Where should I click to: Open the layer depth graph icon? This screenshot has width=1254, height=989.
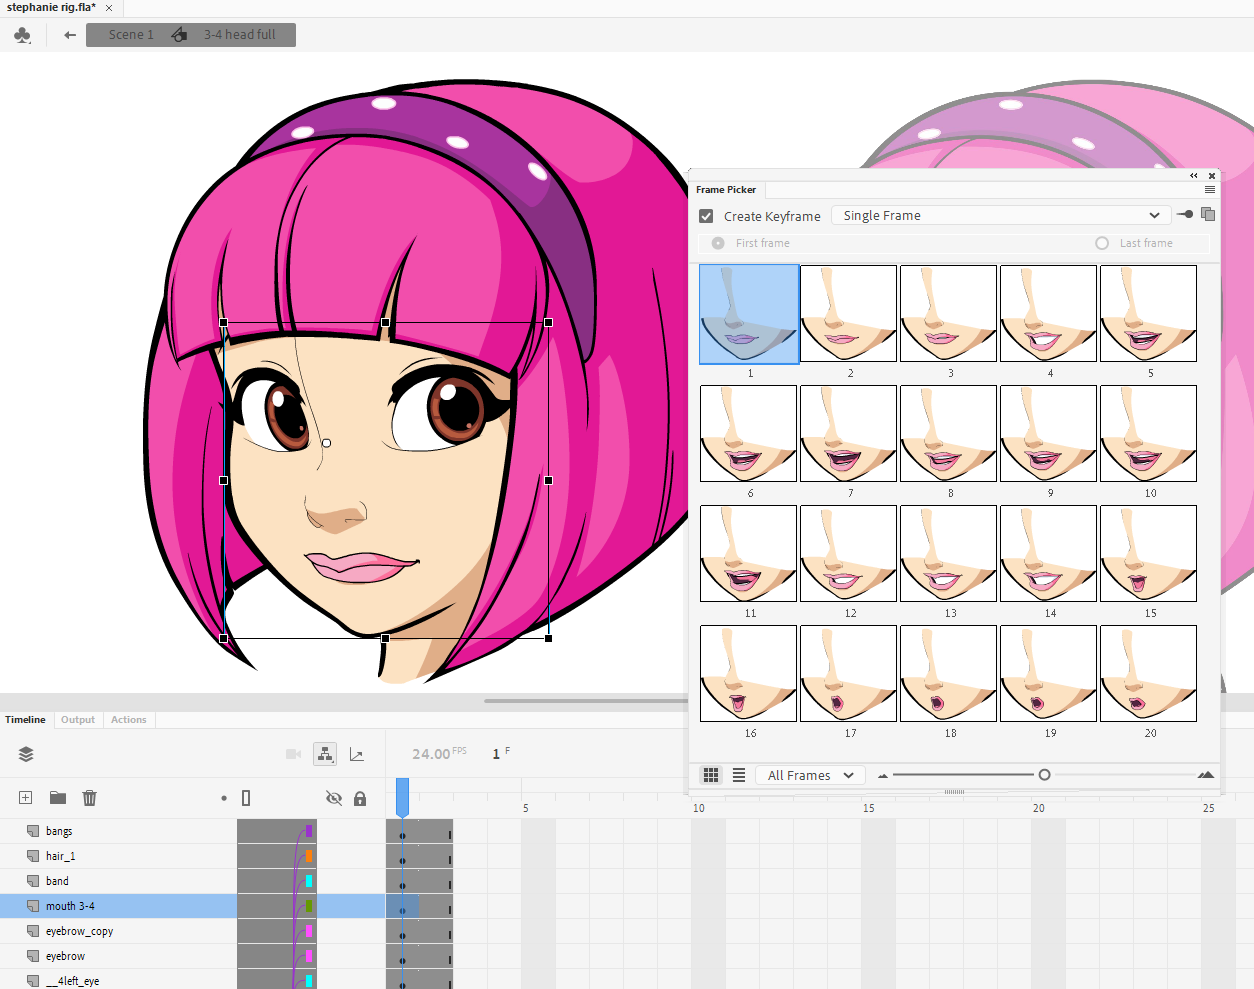pos(357,755)
